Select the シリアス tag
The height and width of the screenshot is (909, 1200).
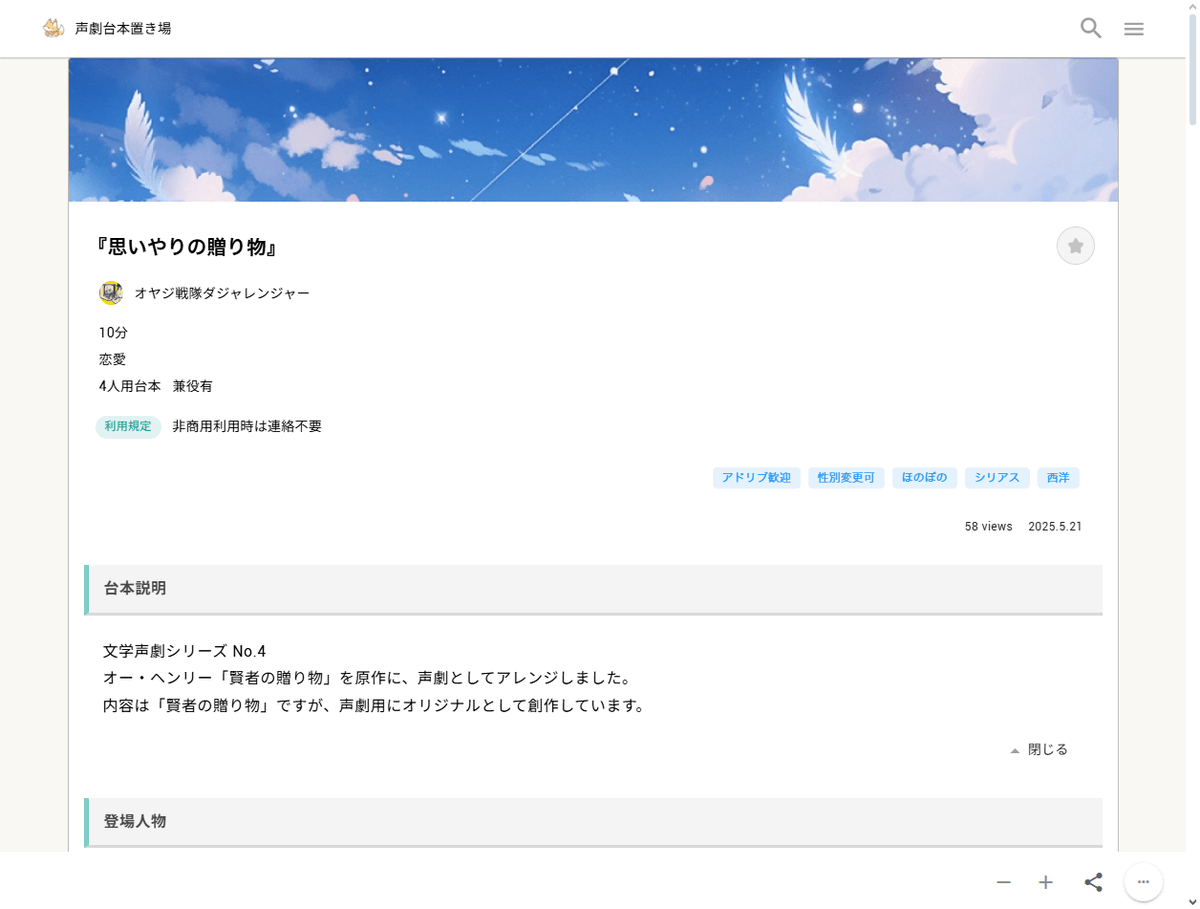click(x=997, y=478)
